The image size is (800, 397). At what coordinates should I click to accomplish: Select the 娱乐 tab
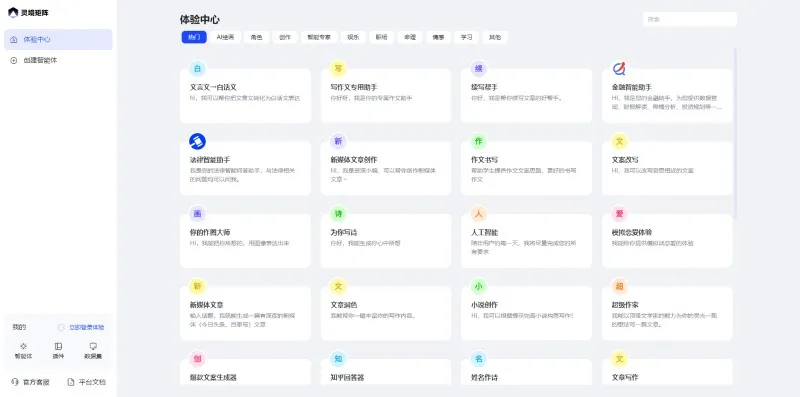tap(353, 37)
